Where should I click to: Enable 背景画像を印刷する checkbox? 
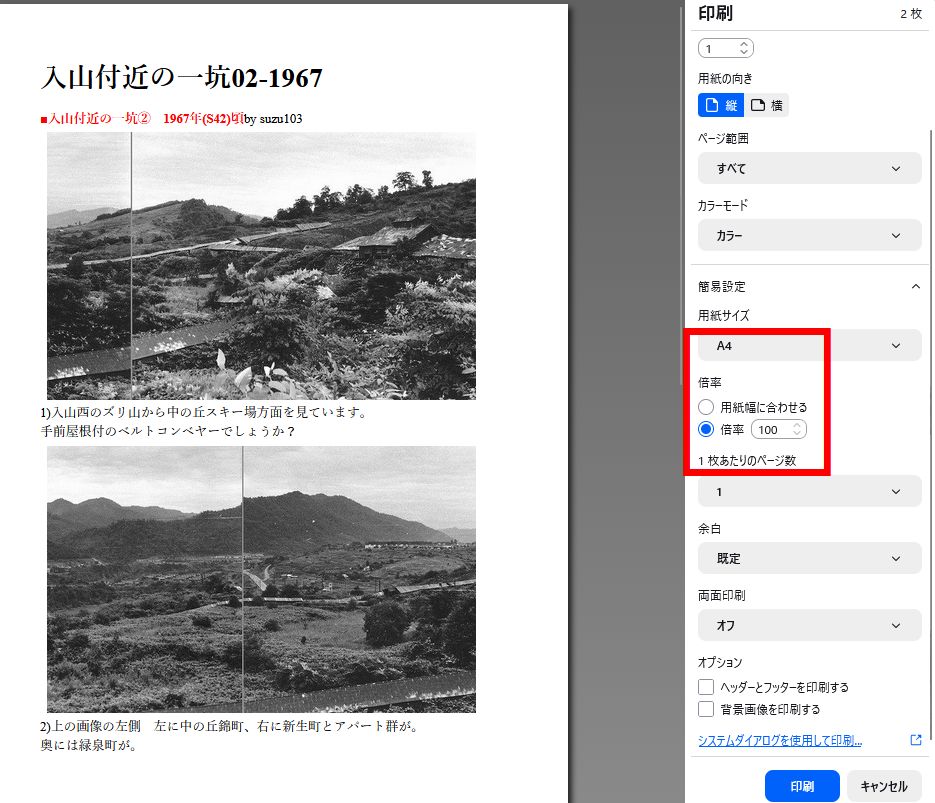pyautogui.click(x=706, y=709)
